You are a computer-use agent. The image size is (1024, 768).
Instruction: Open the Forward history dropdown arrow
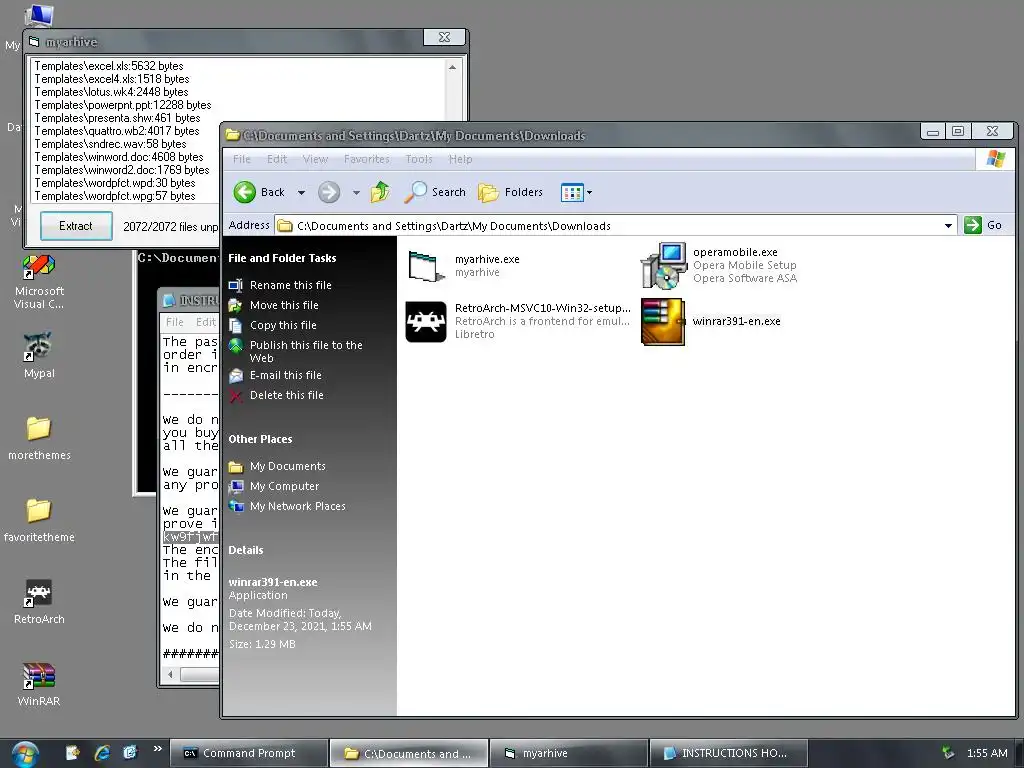coord(356,193)
